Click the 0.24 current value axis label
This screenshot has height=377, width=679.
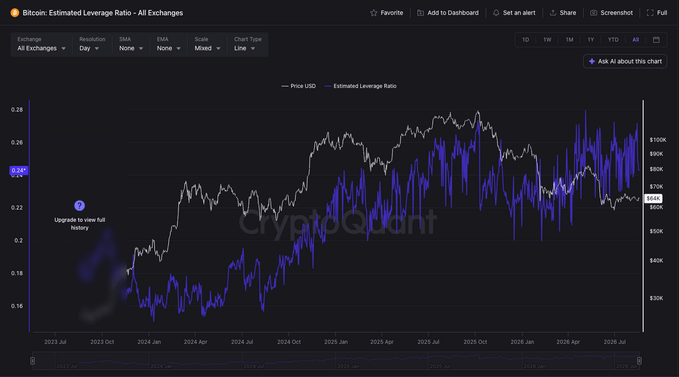[x=19, y=171]
